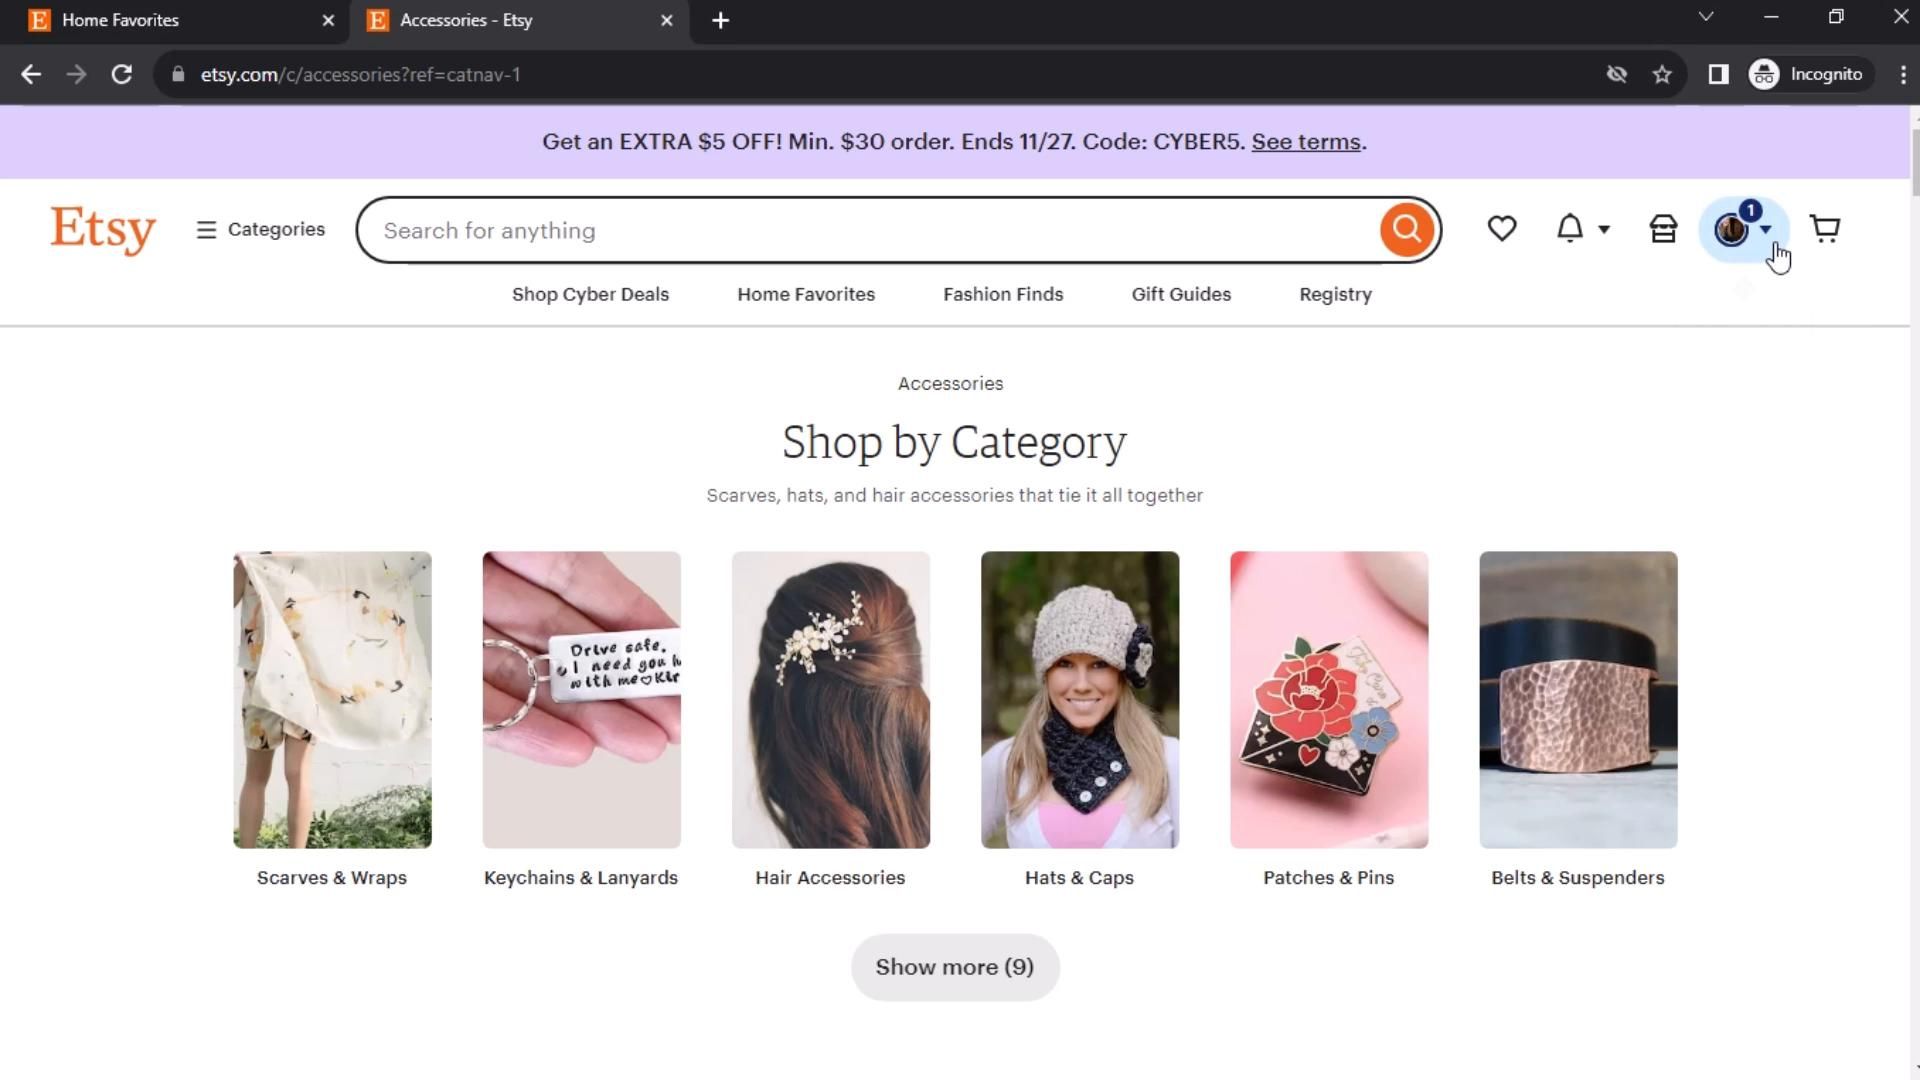The height and width of the screenshot is (1080, 1920).
Task: Expand the Categories hamburger menu
Action: pyautogui.click(x=261, y=230)
